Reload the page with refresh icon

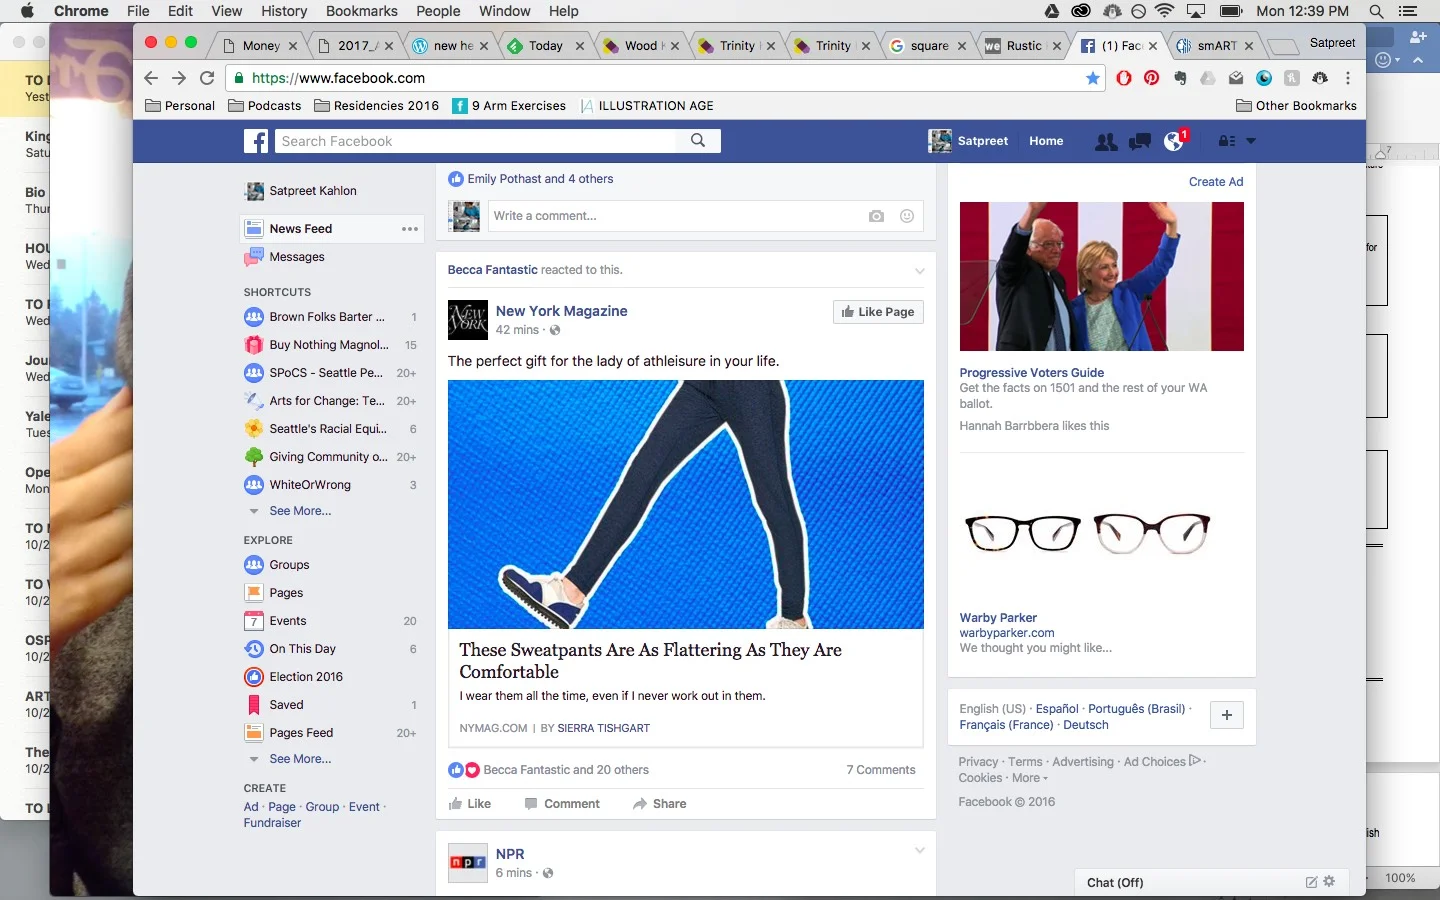tap(207, 78)
